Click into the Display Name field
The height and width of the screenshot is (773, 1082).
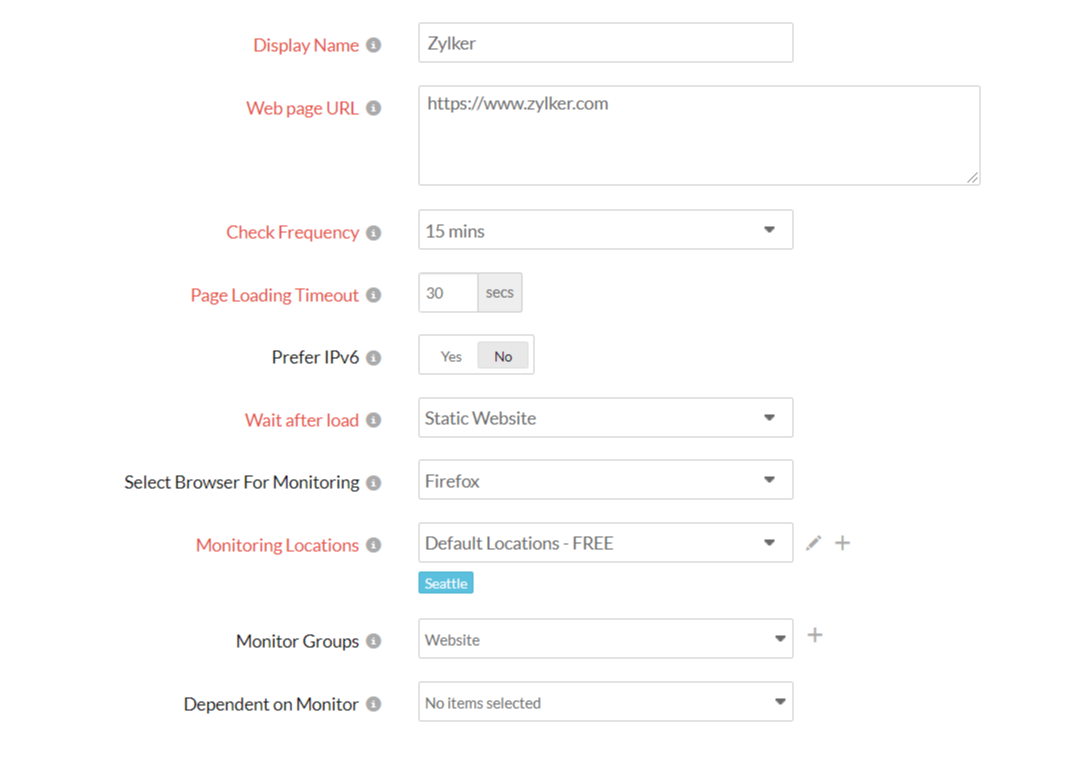pos(605,43)
